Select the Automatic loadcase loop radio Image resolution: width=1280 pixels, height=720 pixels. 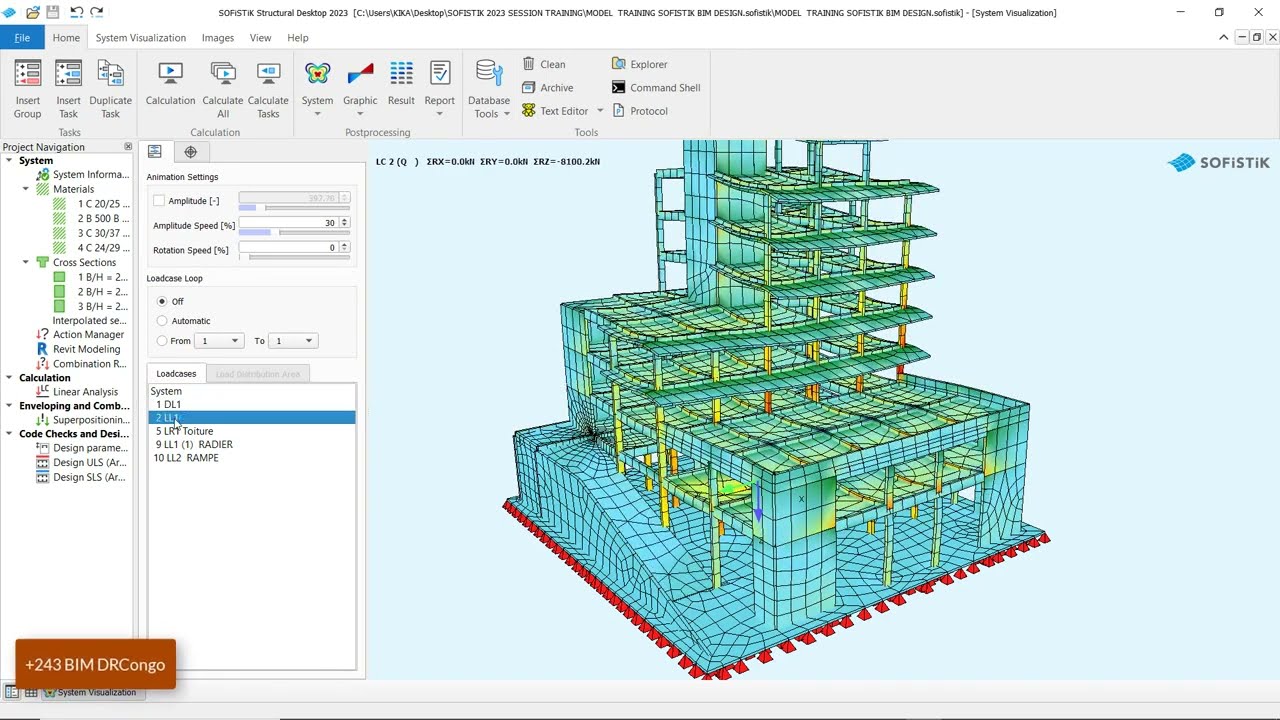point(162,321)
